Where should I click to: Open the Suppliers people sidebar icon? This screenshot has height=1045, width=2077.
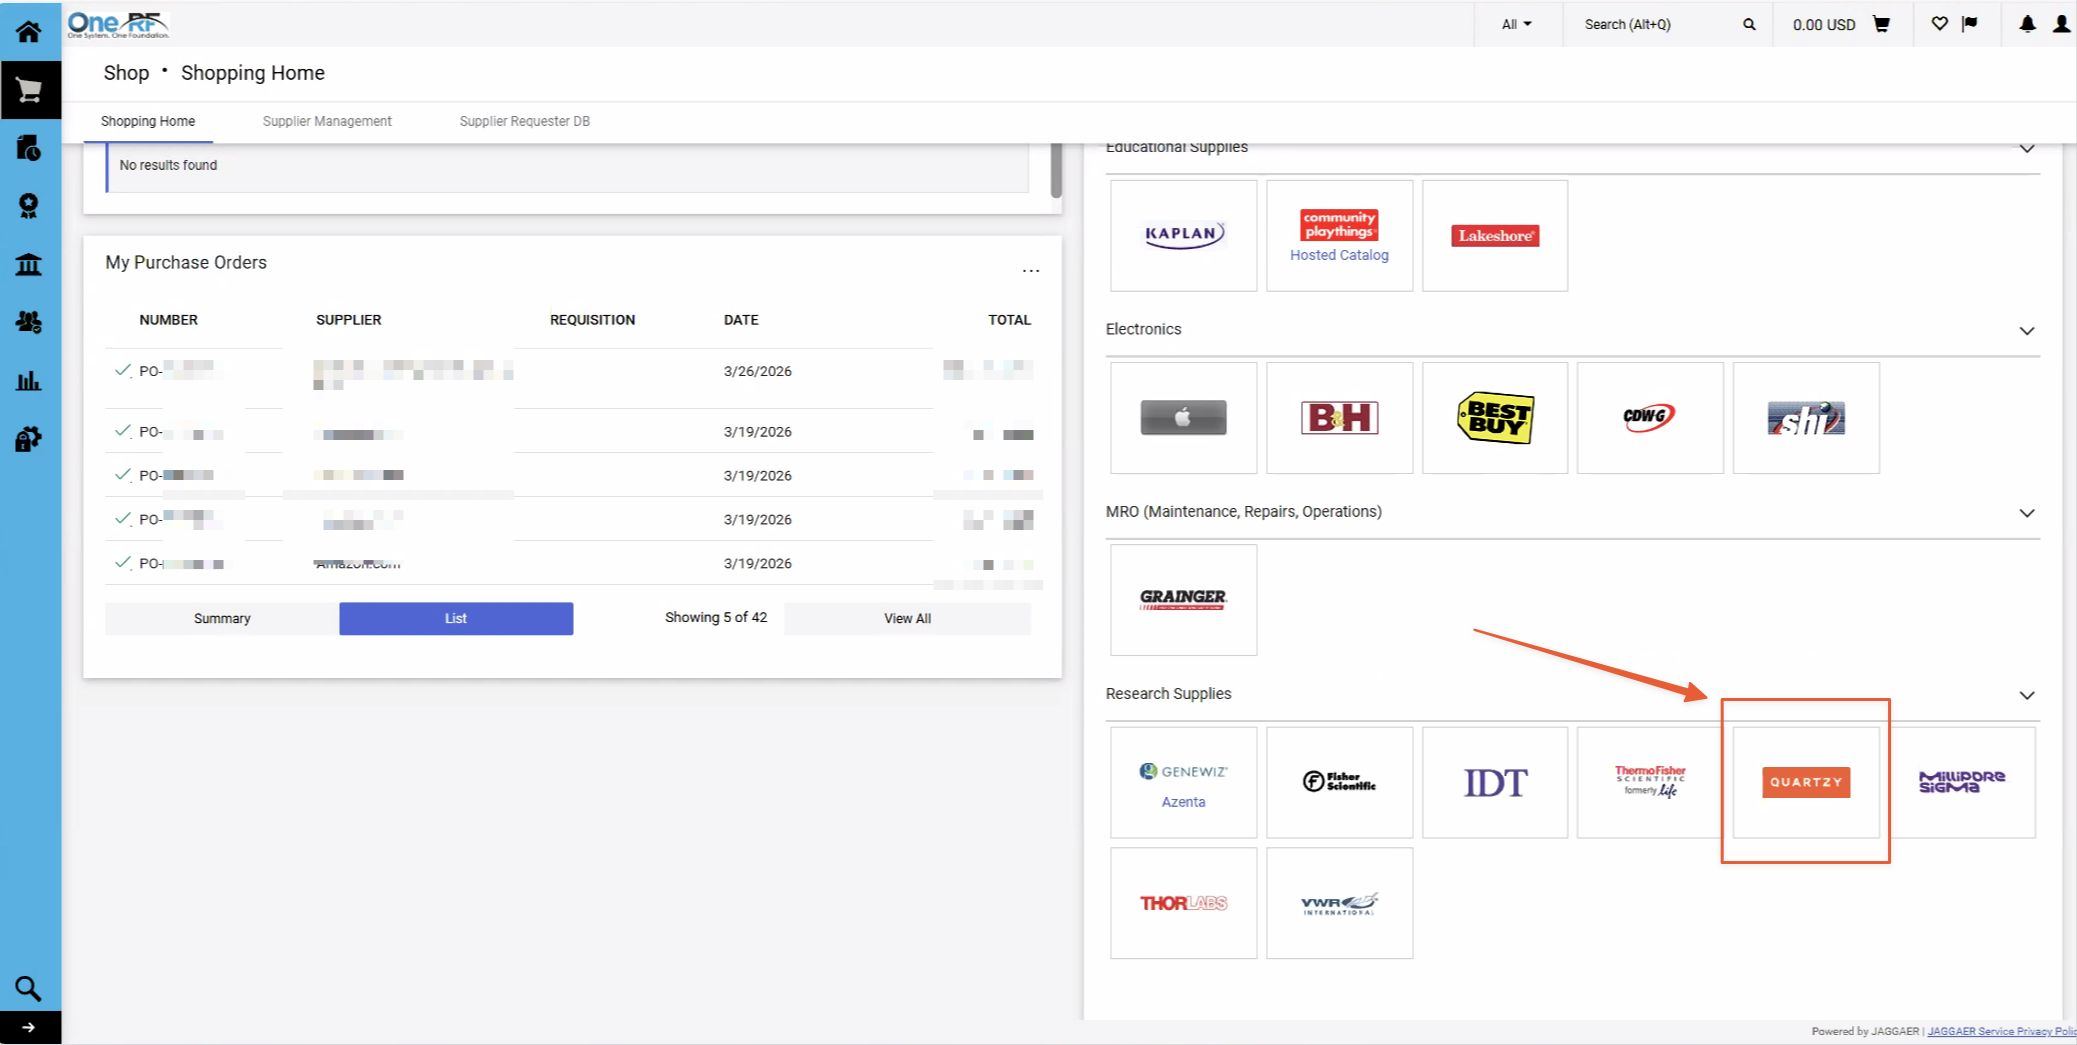pos(29,322)
